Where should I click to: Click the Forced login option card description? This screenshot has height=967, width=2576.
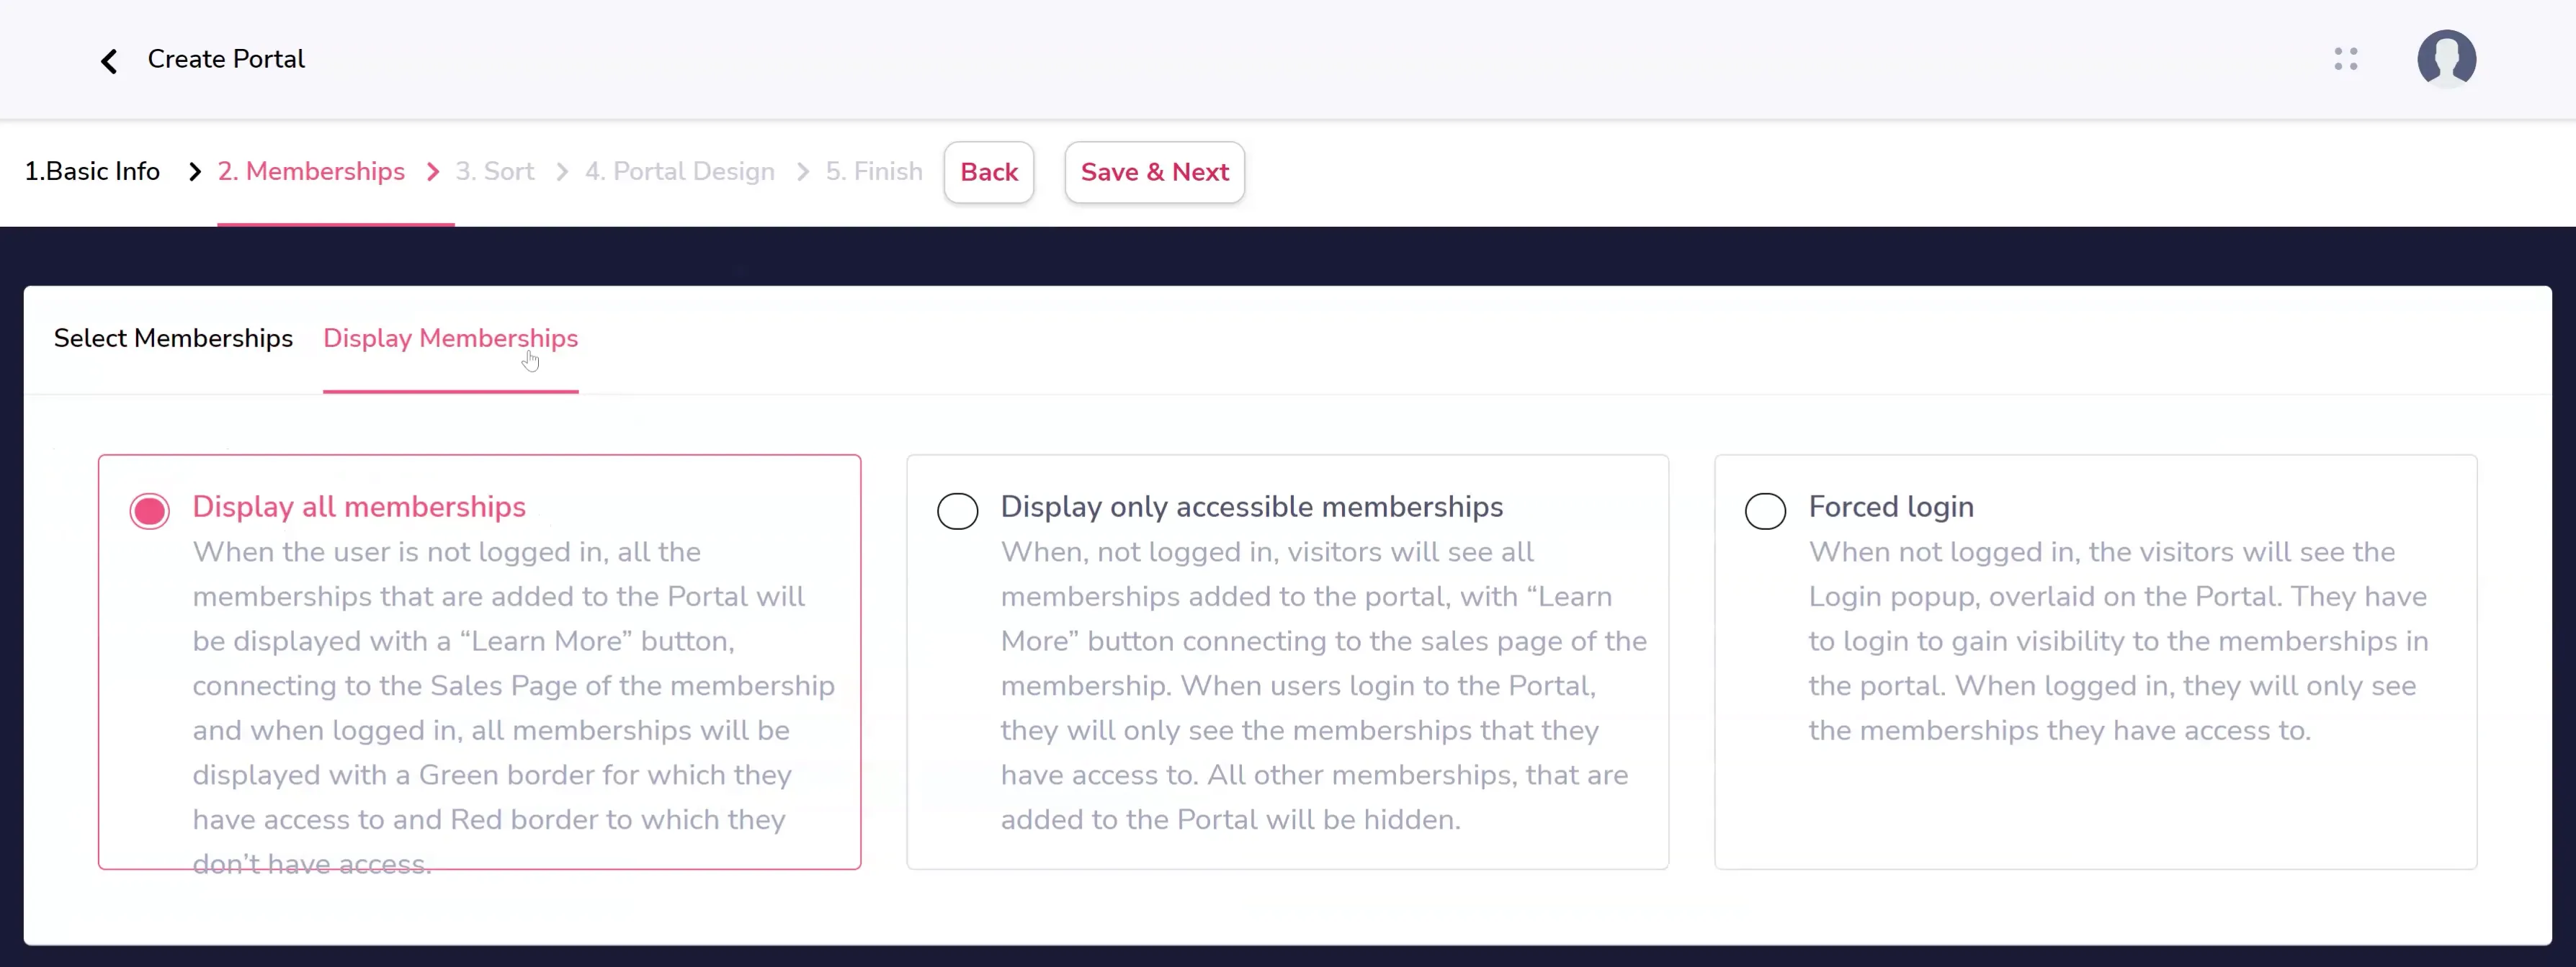(2118, 641)
